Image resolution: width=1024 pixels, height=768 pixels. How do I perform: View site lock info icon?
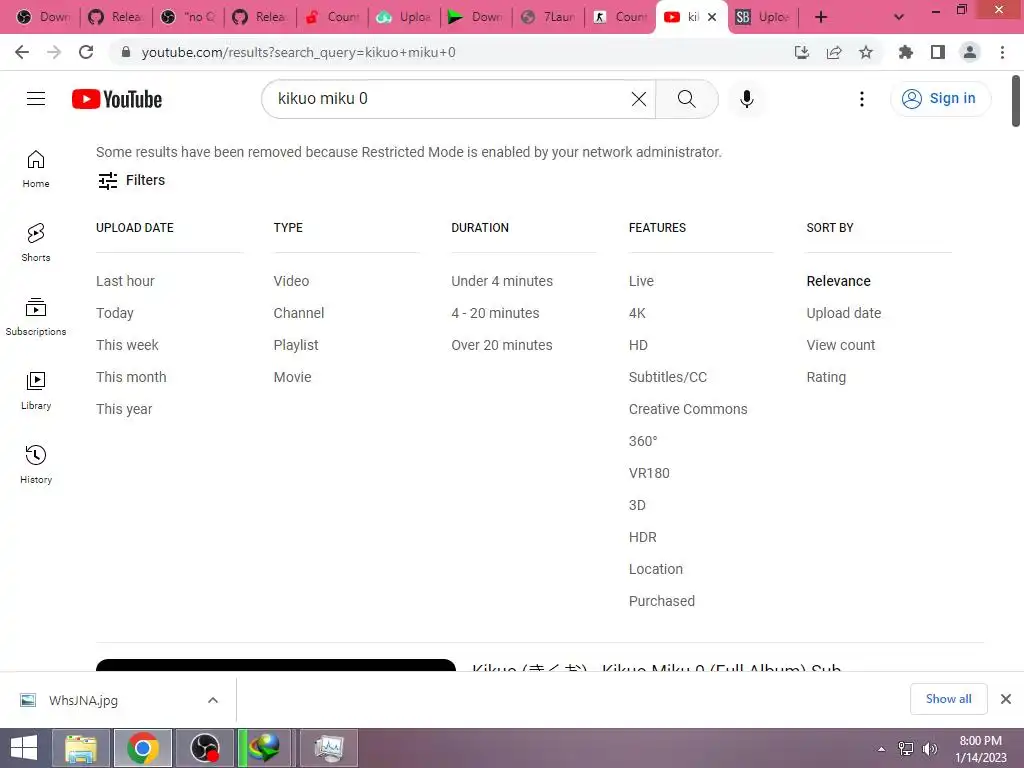click(125, 52)
